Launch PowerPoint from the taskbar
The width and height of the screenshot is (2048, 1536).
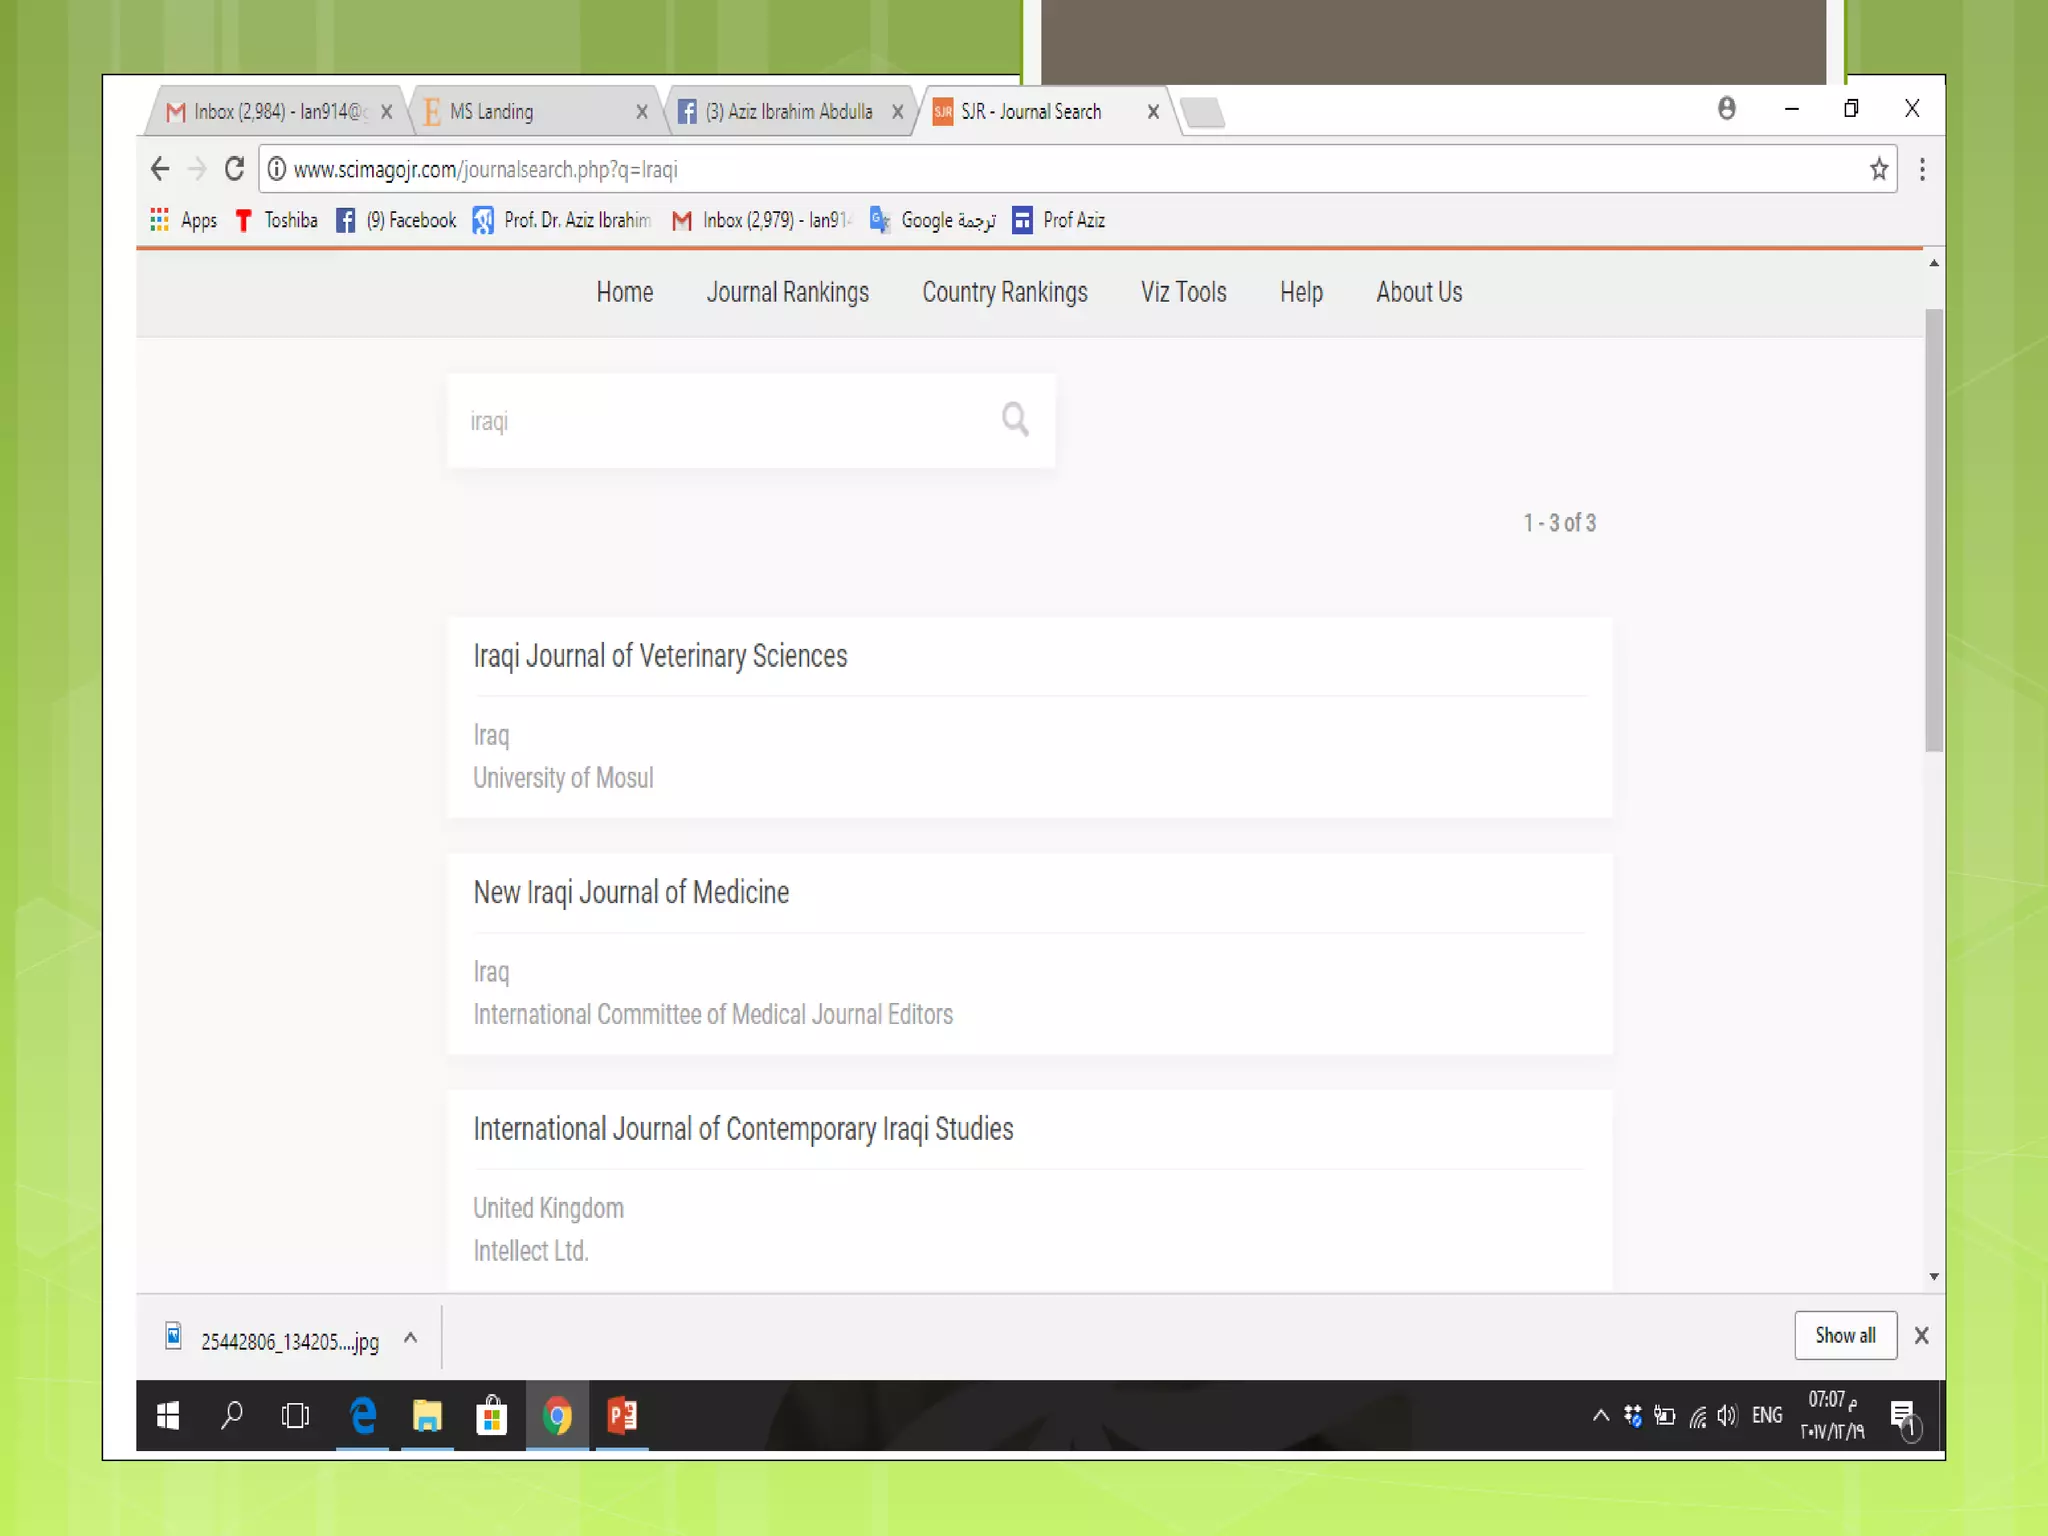tap(622, 1415)
